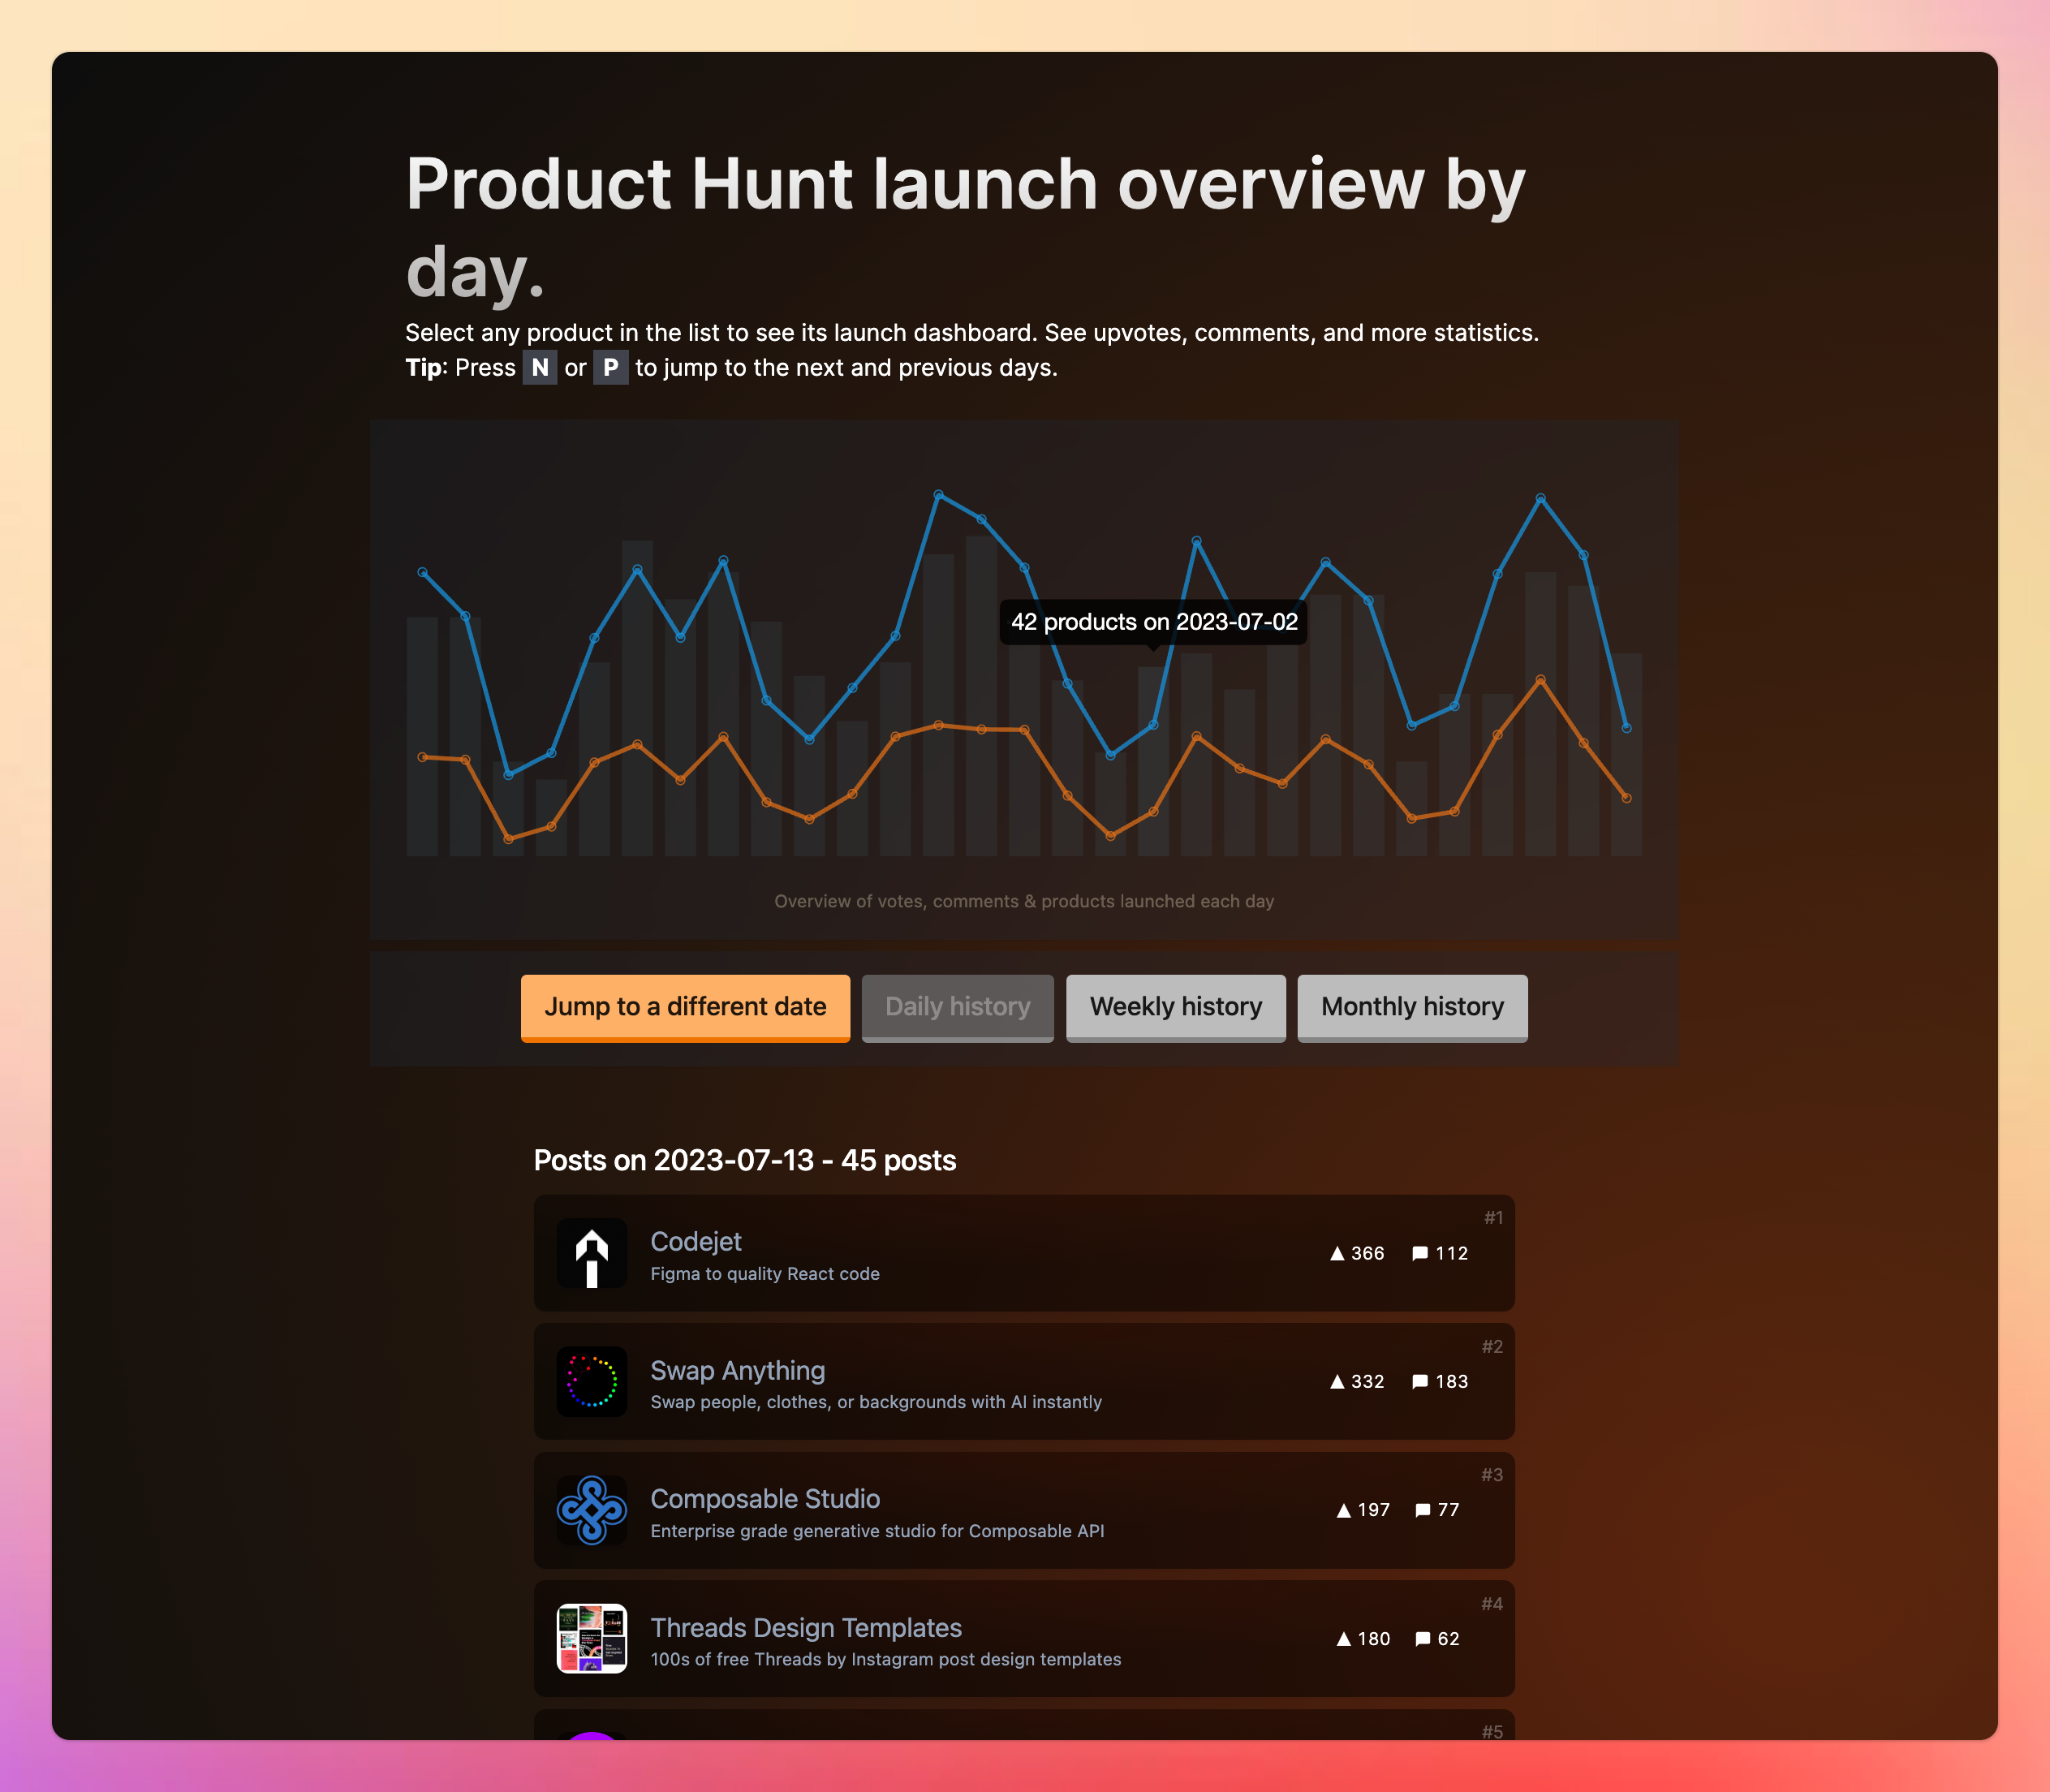2050x1792 pixels.
Task: Click the #3 rank label
Action: point(1492,1474)
